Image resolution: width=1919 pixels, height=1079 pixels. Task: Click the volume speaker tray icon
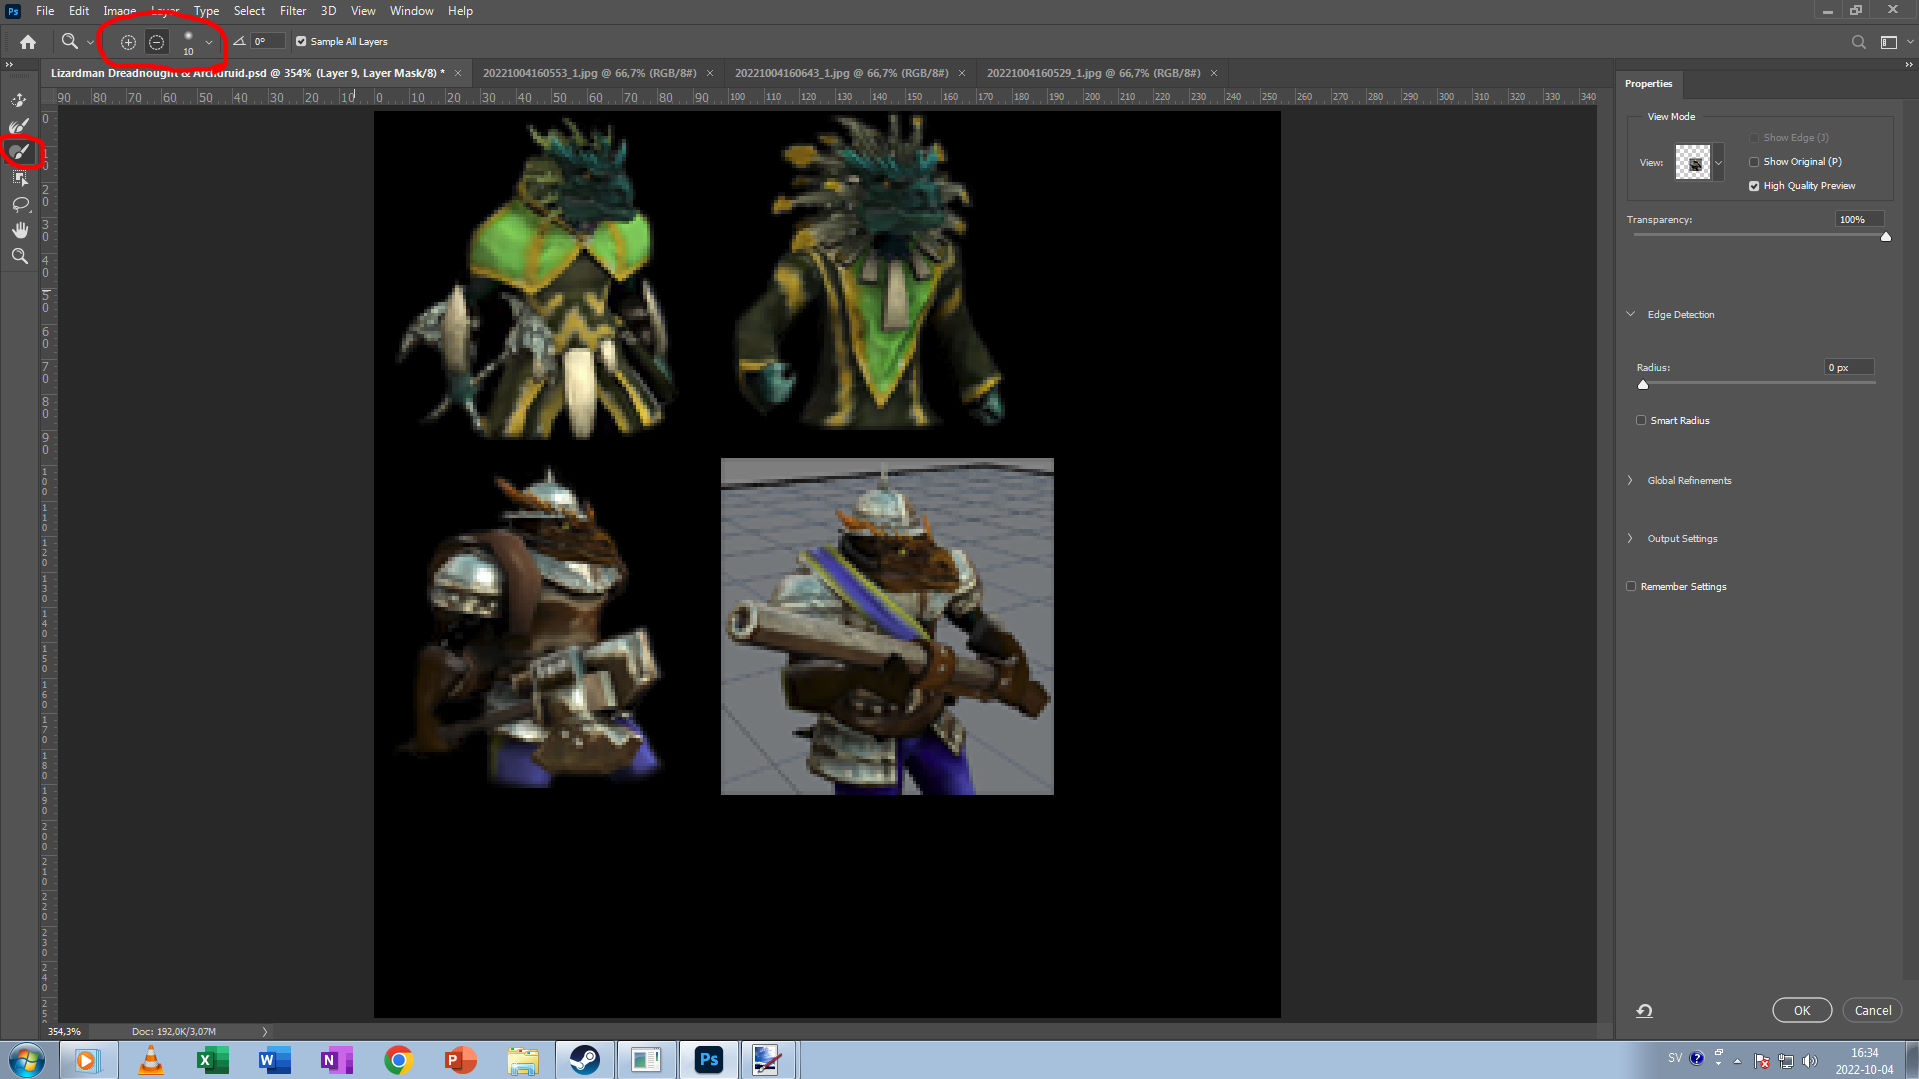click(x=1810, y=1061)
